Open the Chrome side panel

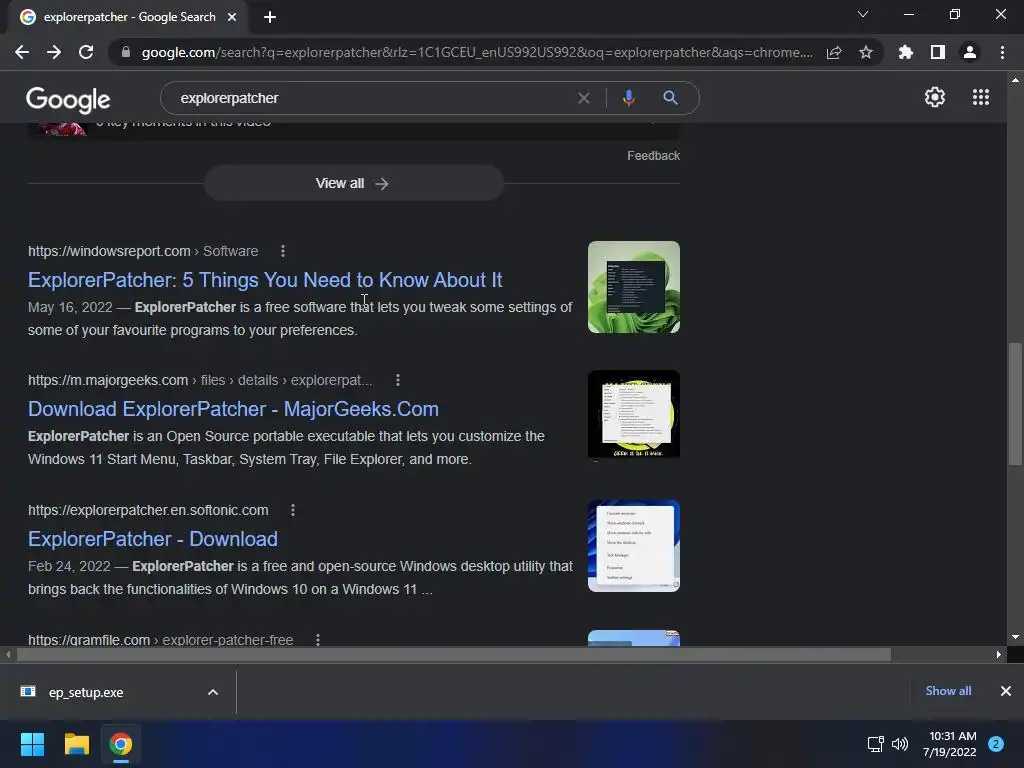tap(938, 52)
